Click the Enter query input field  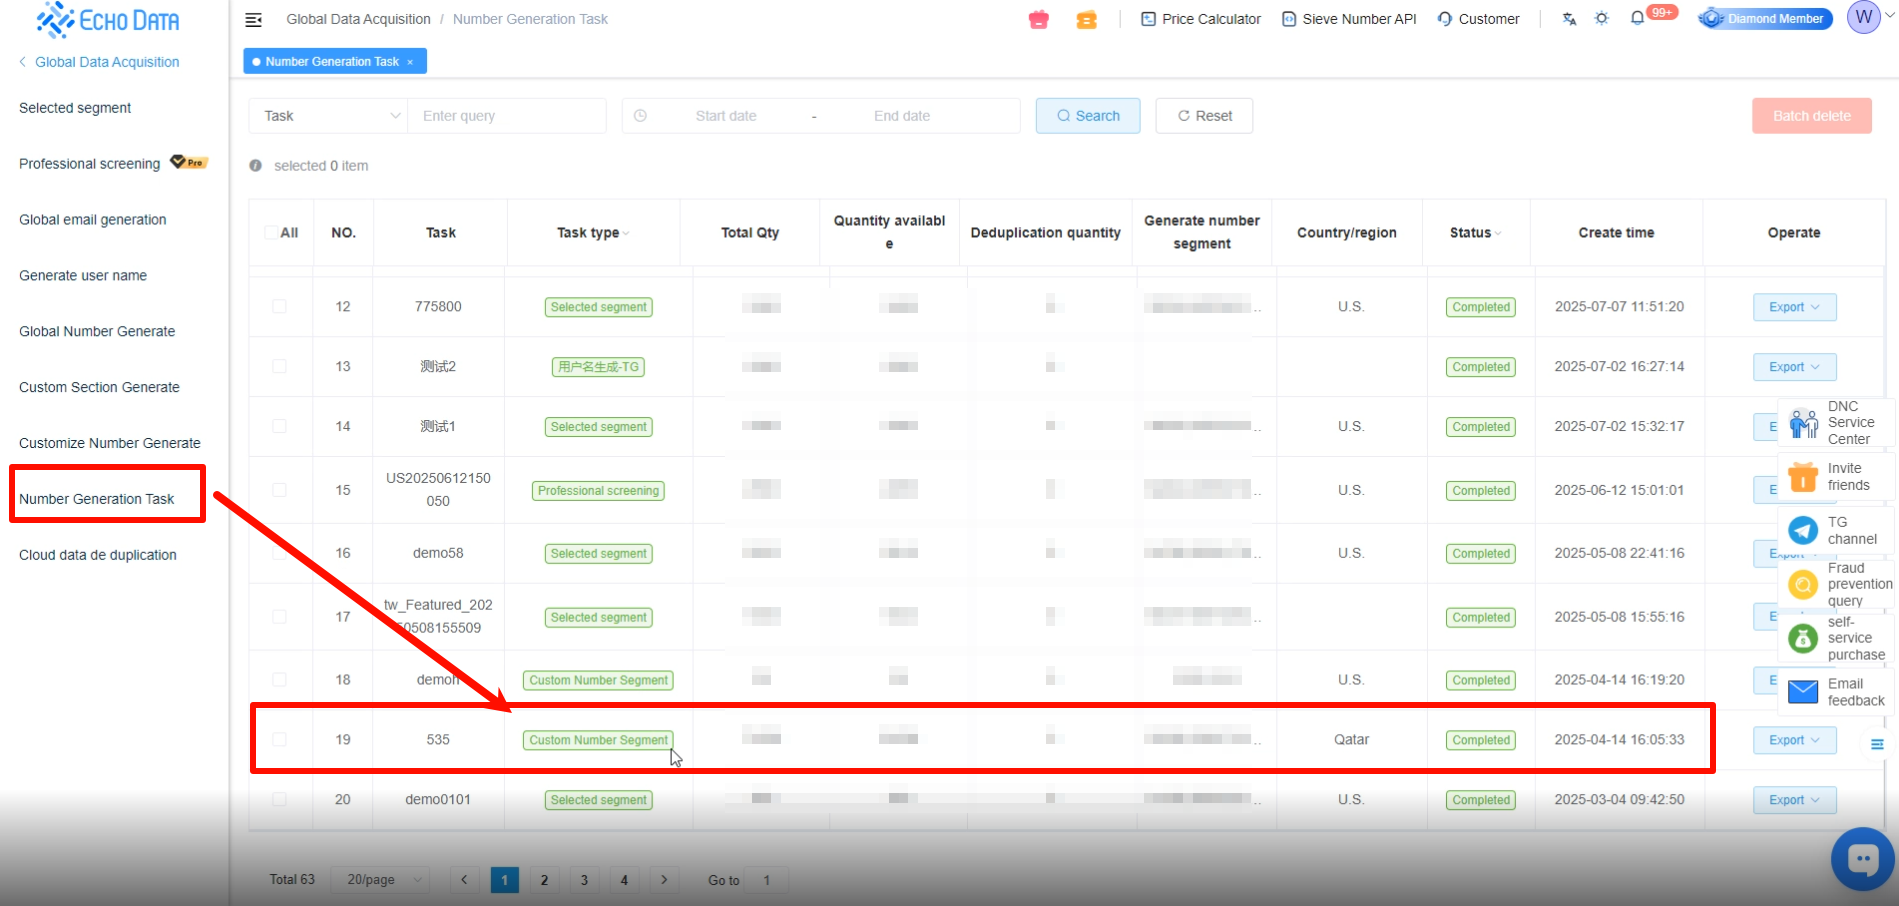pyautogui.click(x=507, y=116)
